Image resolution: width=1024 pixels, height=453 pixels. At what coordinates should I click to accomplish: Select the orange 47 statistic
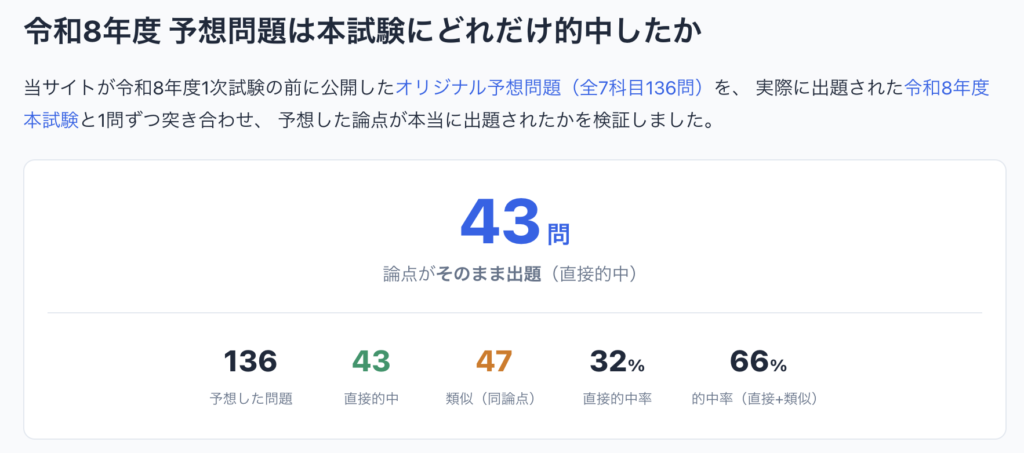pyautogui.click(x=494, y=362)
